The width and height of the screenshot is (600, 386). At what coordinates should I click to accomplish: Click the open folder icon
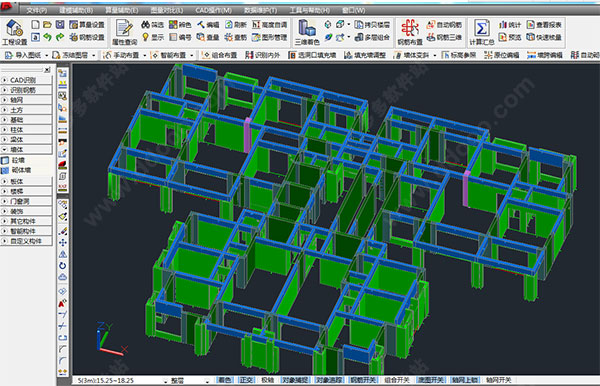(x=47, y=25)
